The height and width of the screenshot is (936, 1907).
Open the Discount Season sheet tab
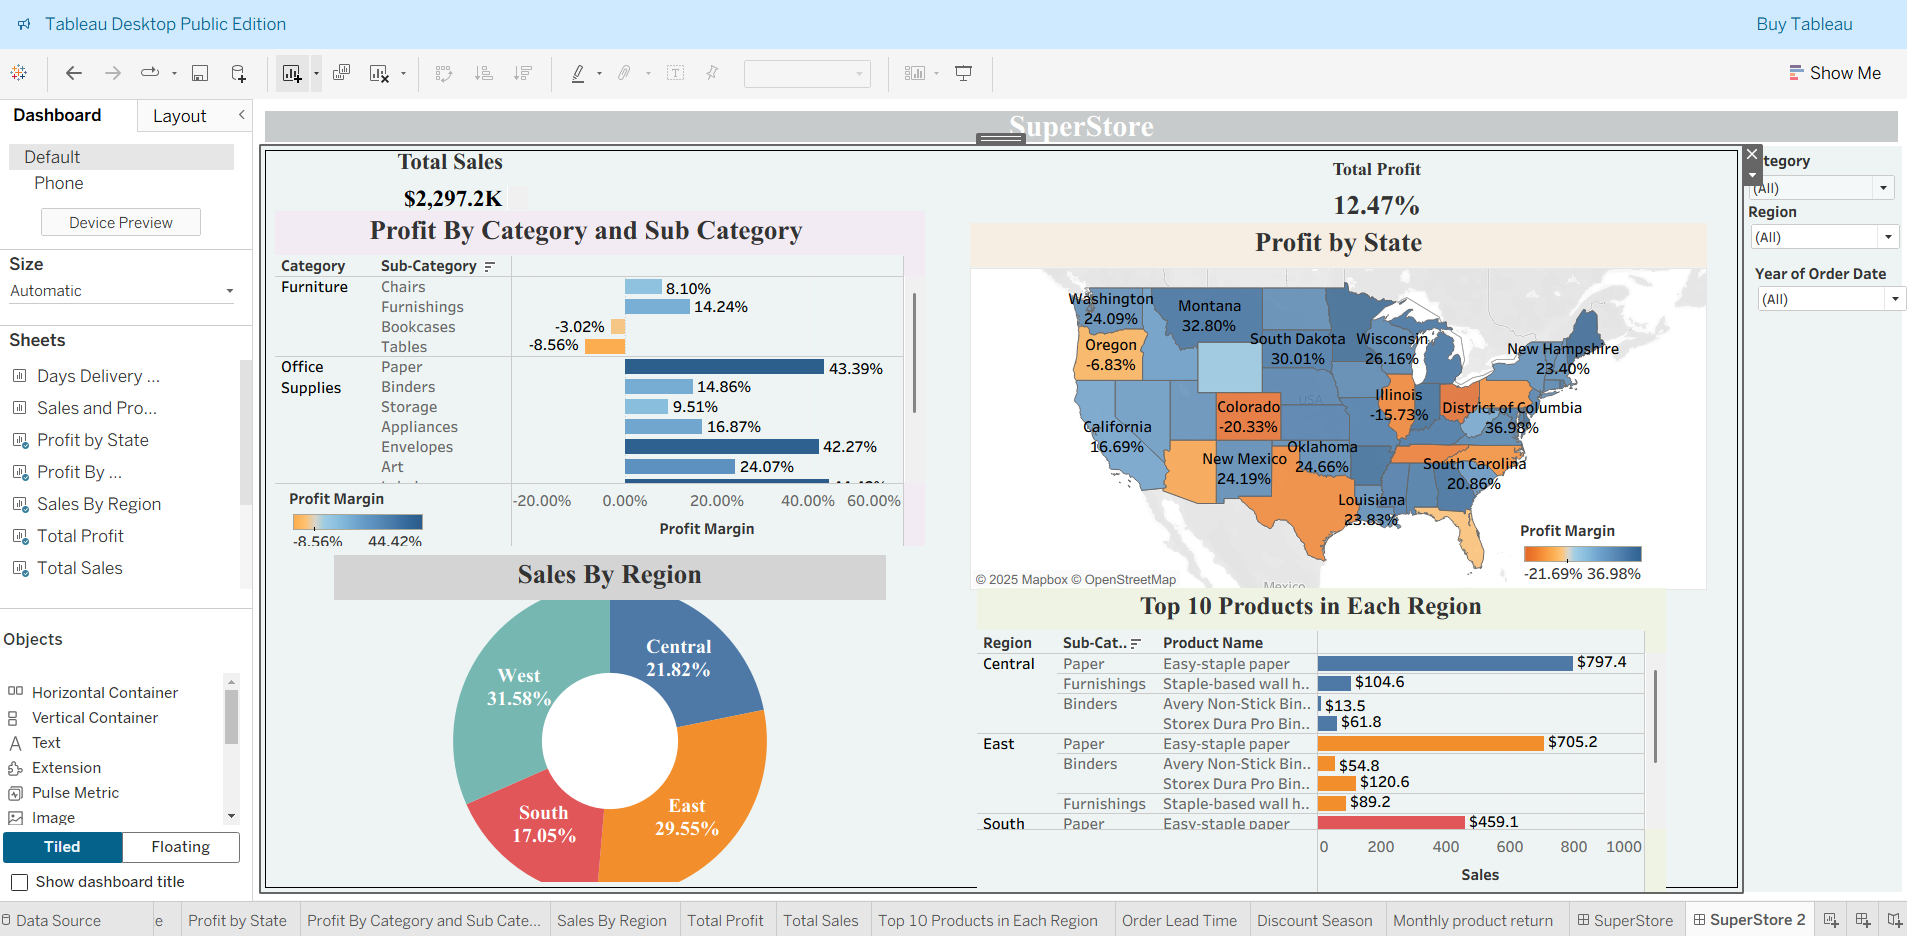coord(1314,920)
